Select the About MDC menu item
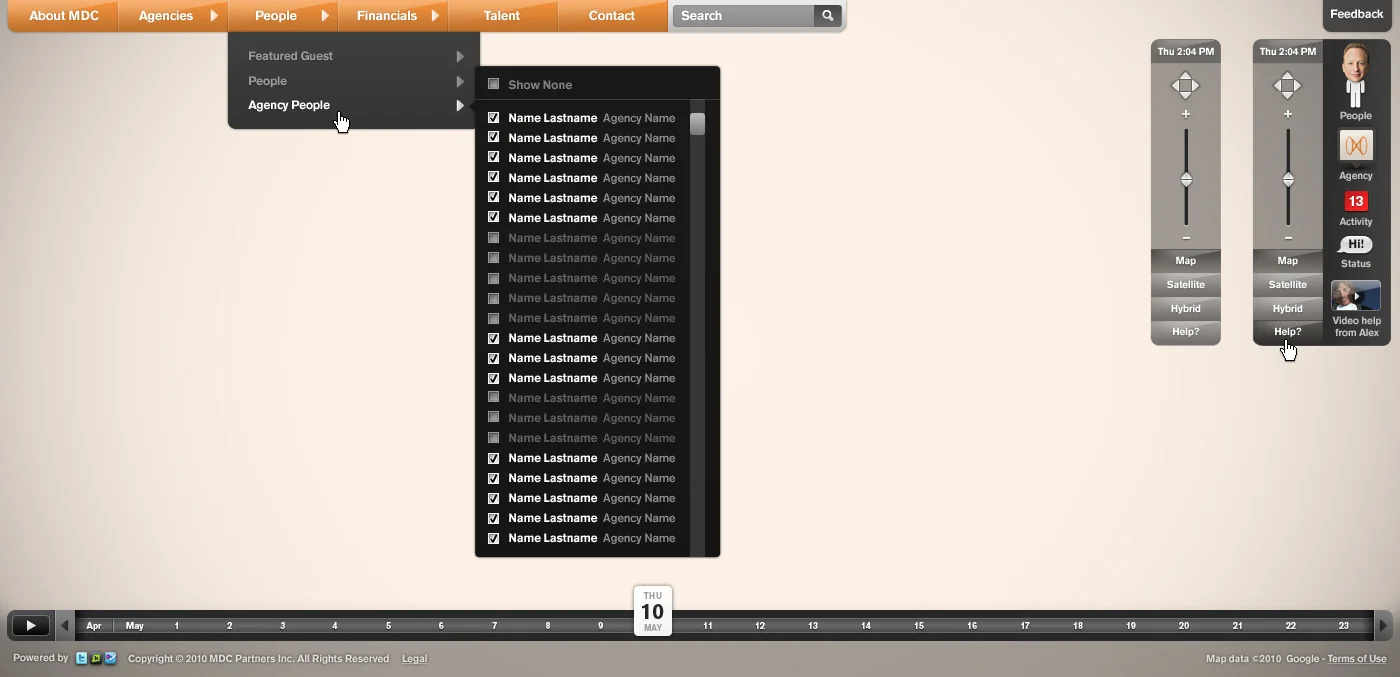This screenshot has height=677, width=1400. (x=64, y=16)
